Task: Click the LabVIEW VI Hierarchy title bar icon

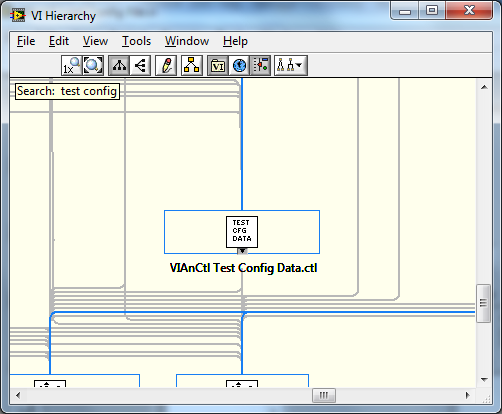Action: [18, 16]
